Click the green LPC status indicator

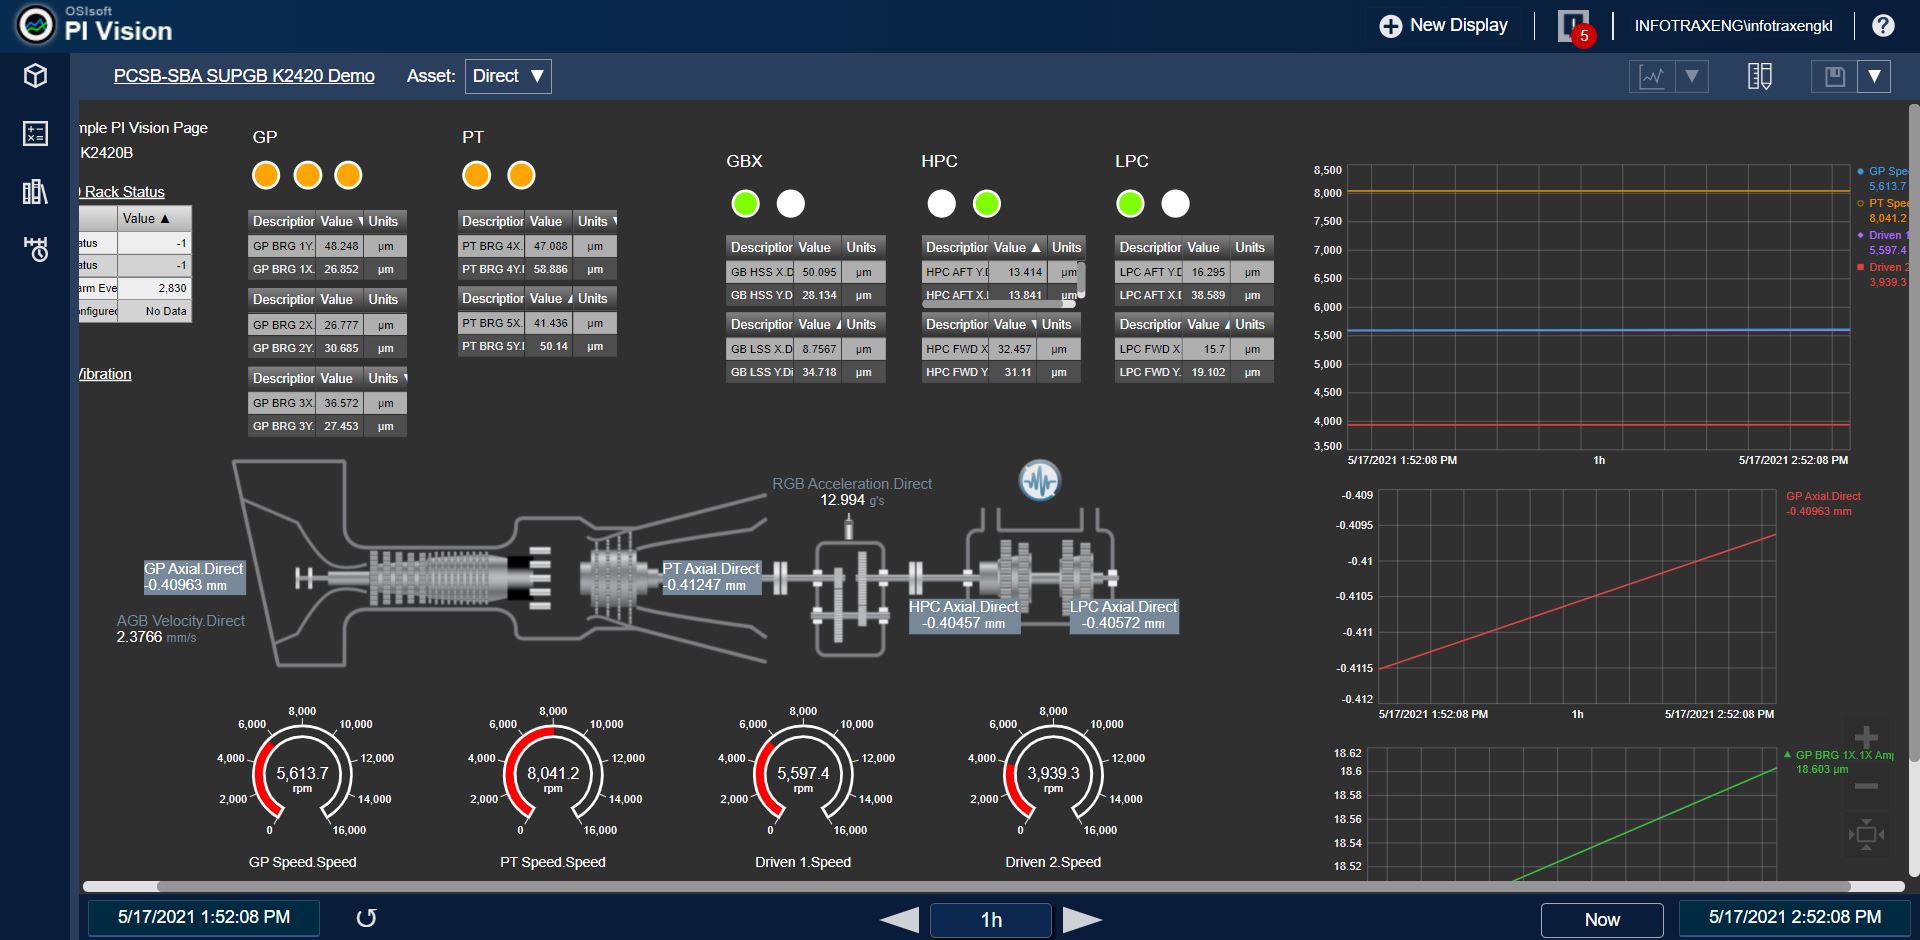coord(1130,203)
